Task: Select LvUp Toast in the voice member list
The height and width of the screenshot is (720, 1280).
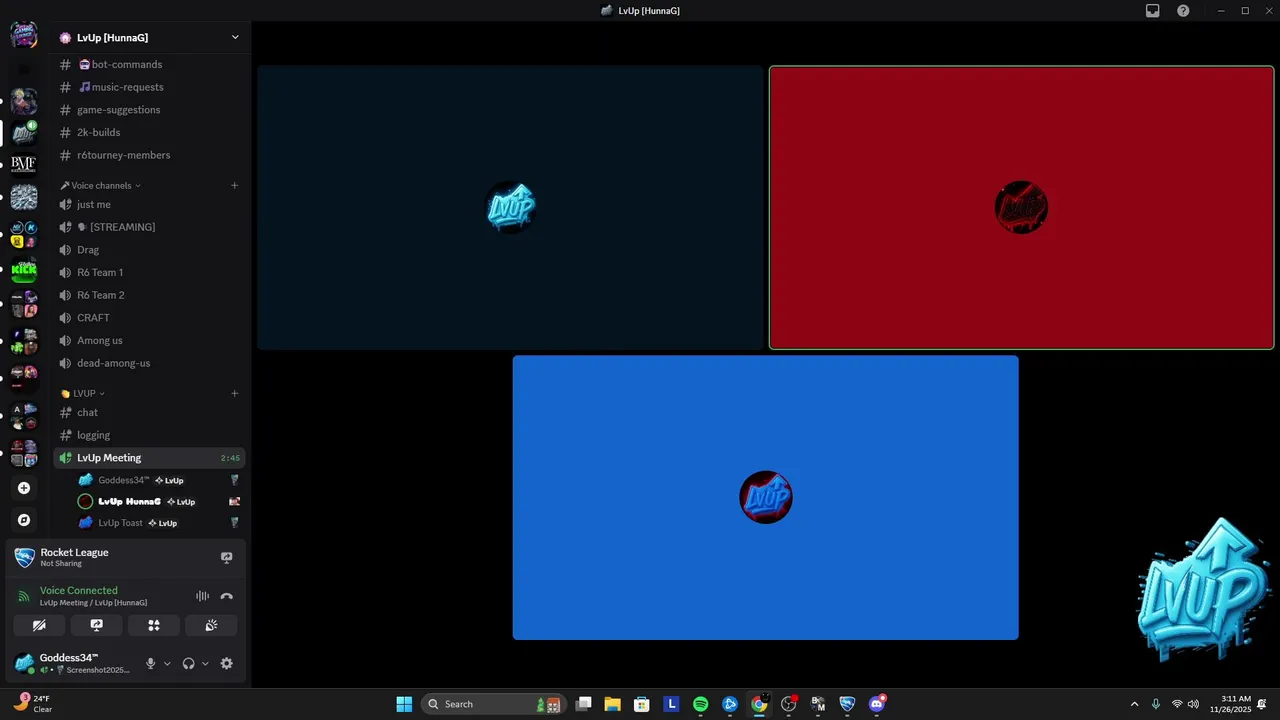Action: (159, 523)
